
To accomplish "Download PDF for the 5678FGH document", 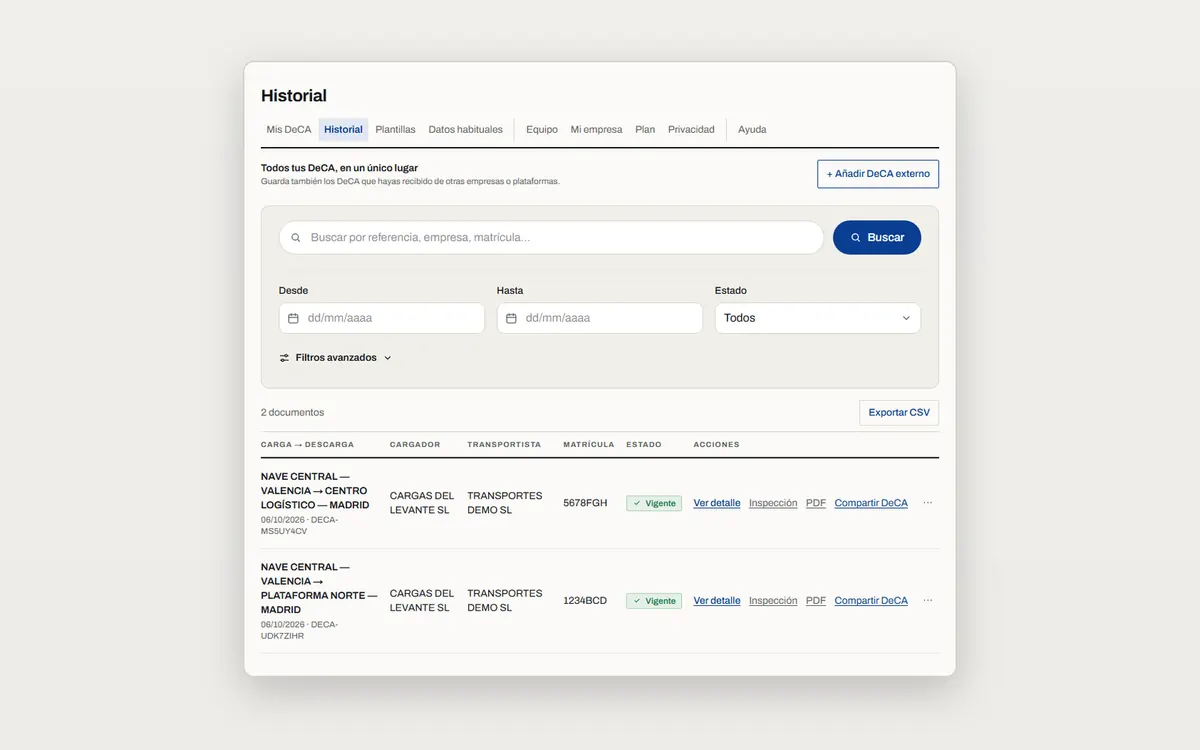I will (x=816, y=503).
